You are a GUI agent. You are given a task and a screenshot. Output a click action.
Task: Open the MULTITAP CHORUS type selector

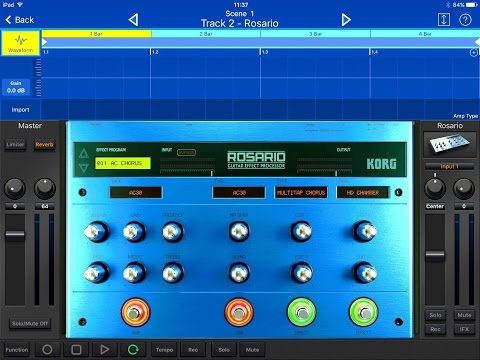[x=301, y=193]
